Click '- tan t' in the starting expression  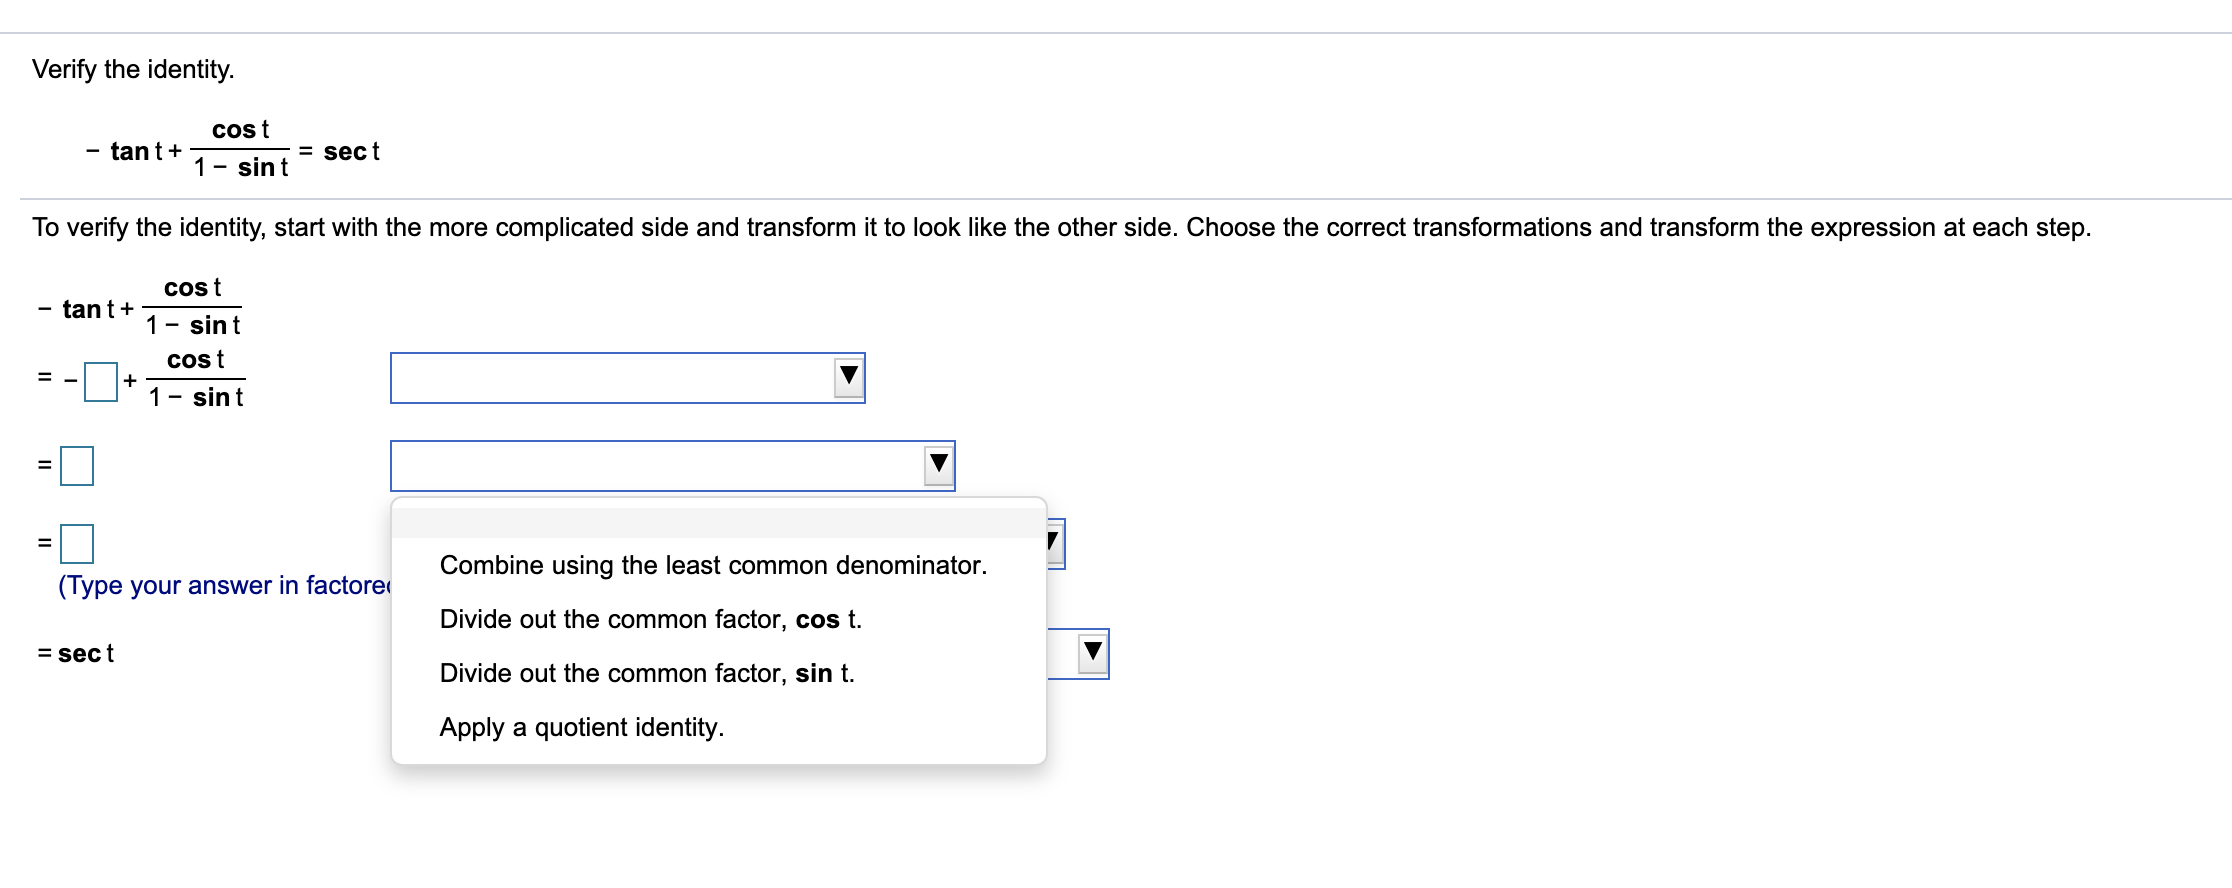(x=84, y=309)
